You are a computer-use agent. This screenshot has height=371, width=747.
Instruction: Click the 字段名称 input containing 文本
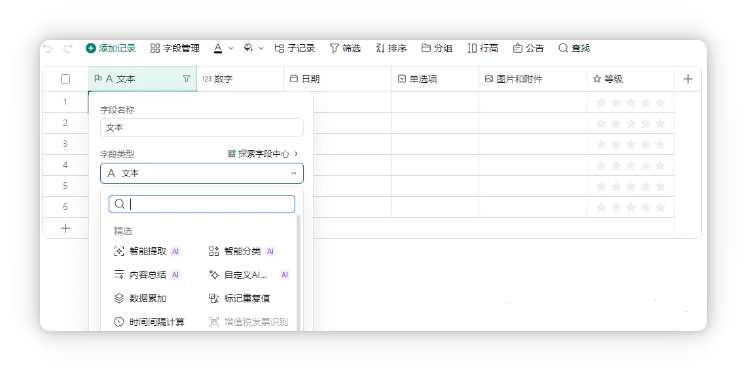point(202,128)
